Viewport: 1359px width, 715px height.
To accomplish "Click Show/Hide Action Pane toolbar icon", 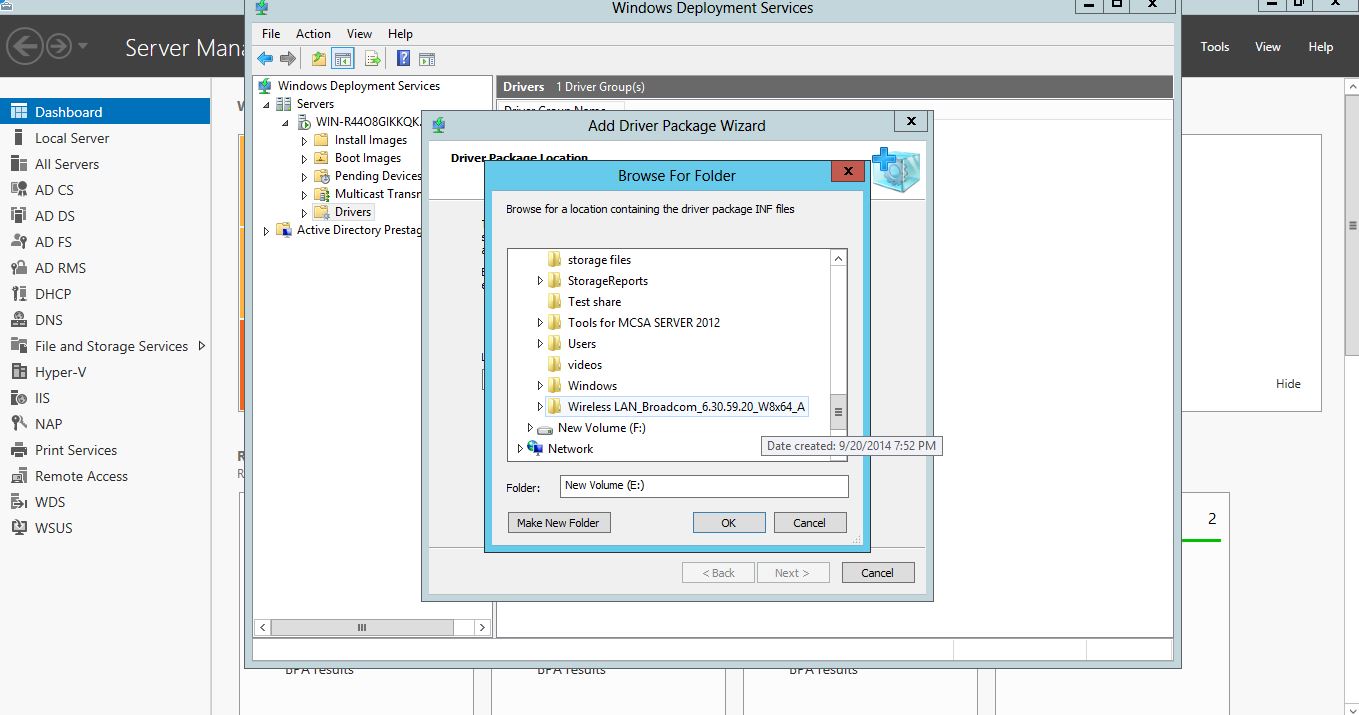I will coord(427,59).
